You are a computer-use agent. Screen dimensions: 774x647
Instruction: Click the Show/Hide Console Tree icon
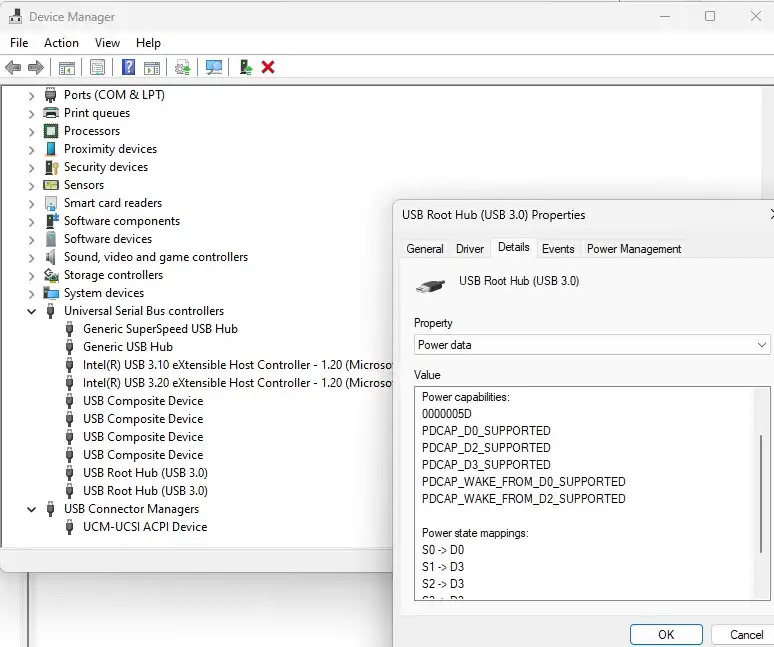click(x=66, y=67)
